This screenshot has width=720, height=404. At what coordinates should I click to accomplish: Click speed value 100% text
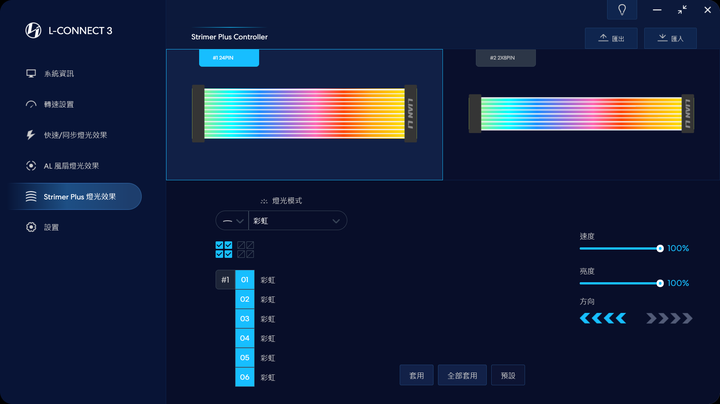678,248
